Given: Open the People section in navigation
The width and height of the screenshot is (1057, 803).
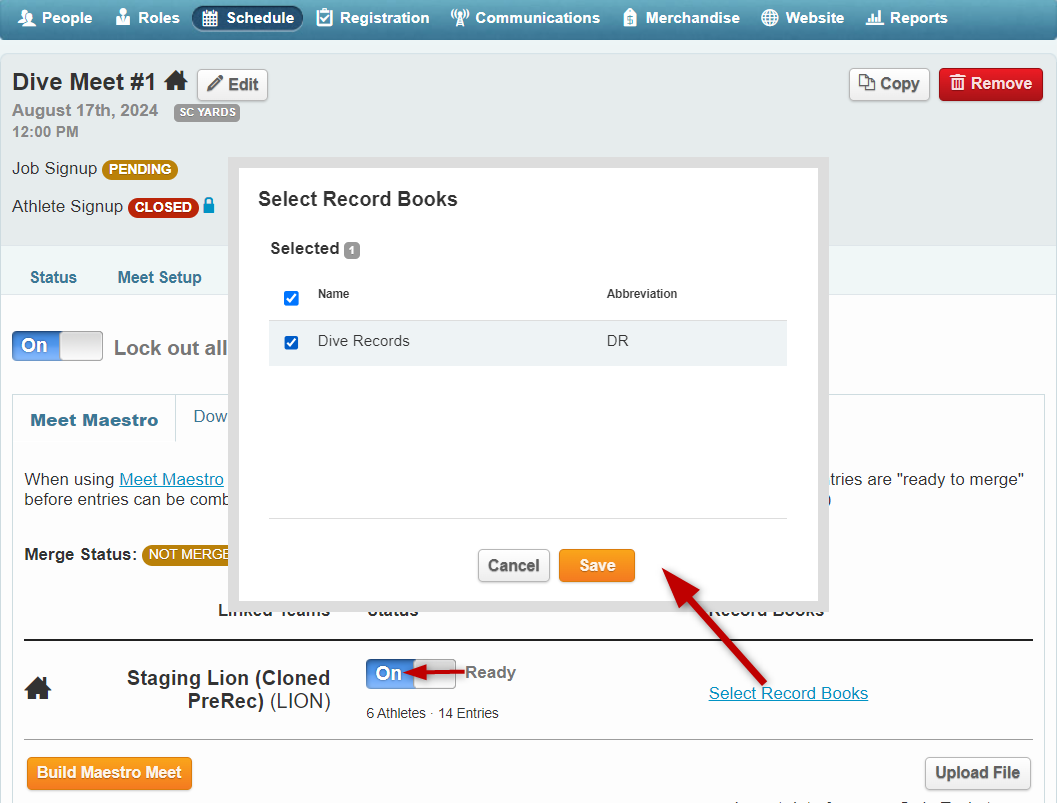Looking at the screenshot, I should tap(55, 18).
